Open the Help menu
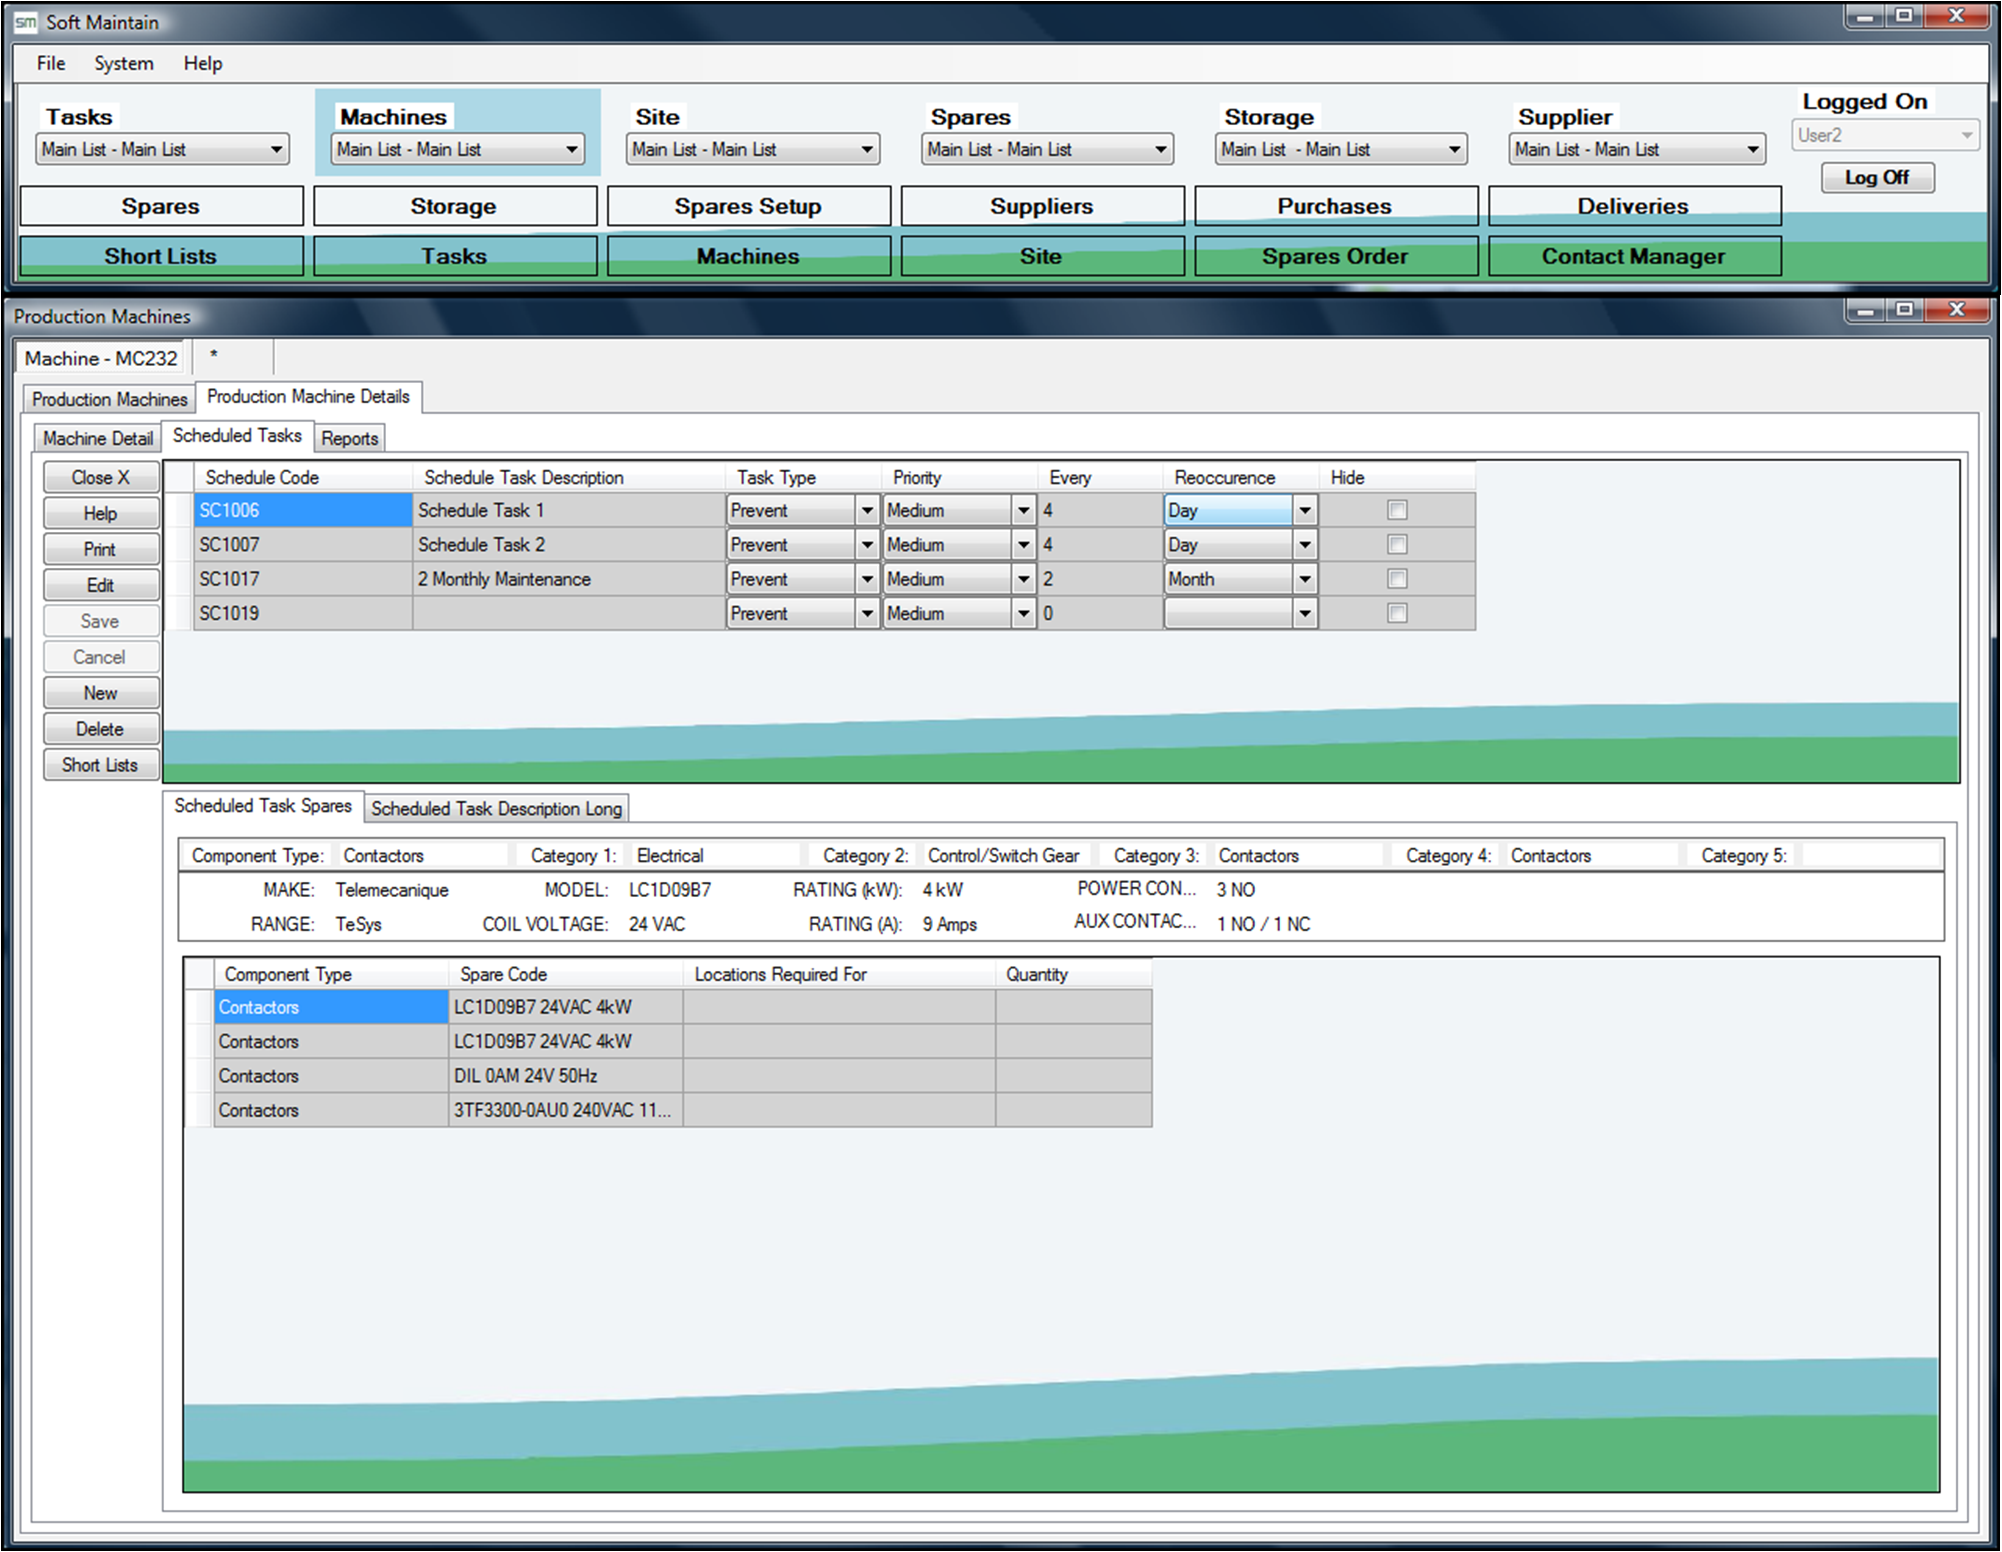The height and width of the screenshot is (1552, 2002). tap(203, 63)
